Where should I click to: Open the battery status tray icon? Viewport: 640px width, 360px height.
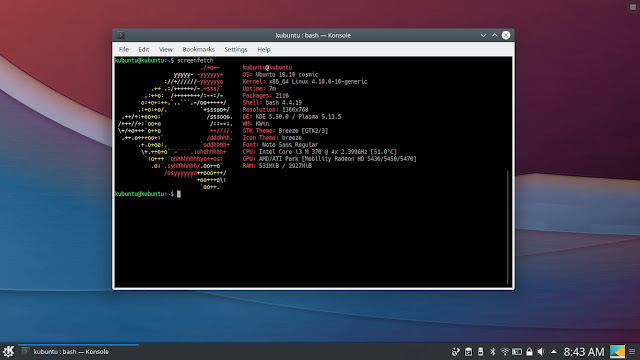[517, 351]
